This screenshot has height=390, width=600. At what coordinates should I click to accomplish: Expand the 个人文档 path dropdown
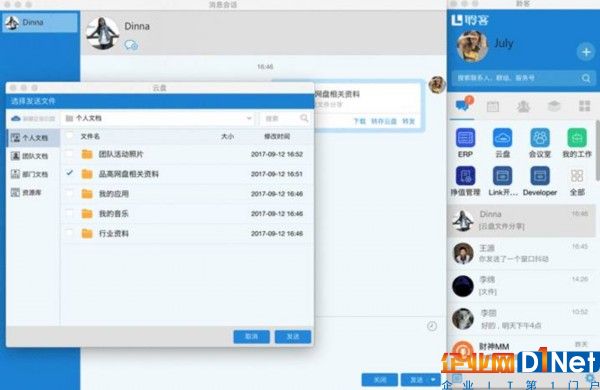249,118
